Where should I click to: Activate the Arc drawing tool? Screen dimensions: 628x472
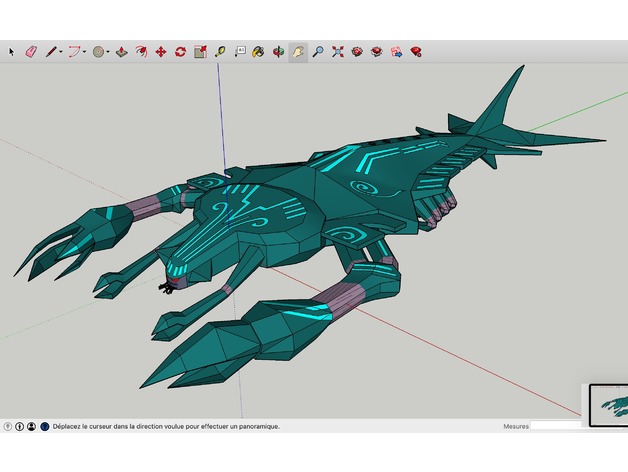(74, 51)
